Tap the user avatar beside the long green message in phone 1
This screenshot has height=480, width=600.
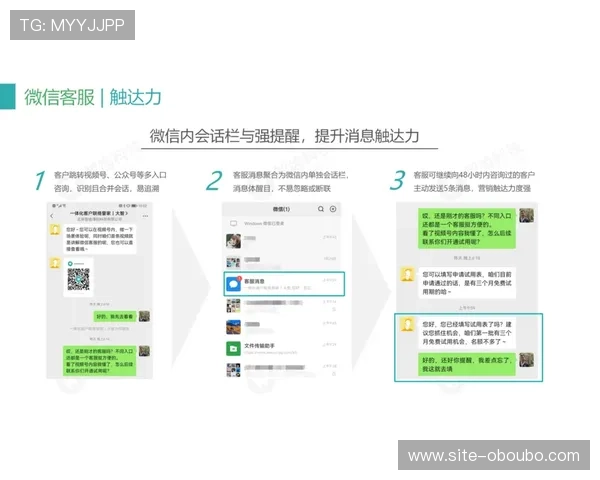(x=144, y=351)
